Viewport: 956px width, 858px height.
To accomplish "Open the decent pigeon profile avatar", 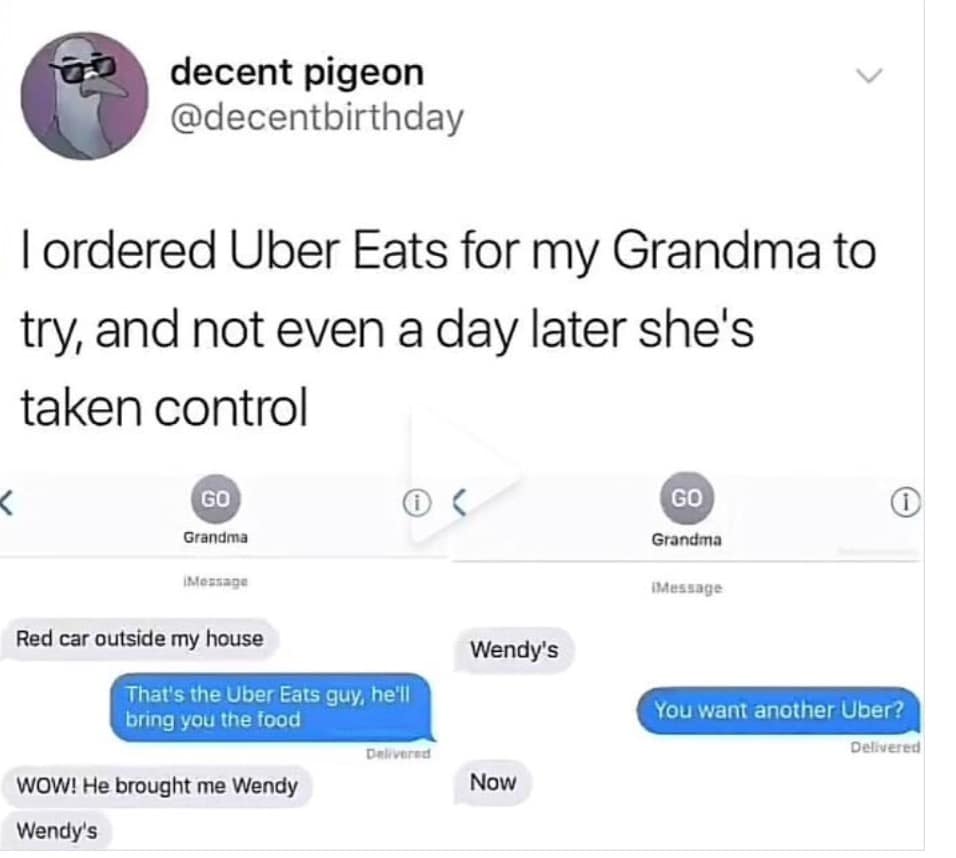I will tap(84, 96).
